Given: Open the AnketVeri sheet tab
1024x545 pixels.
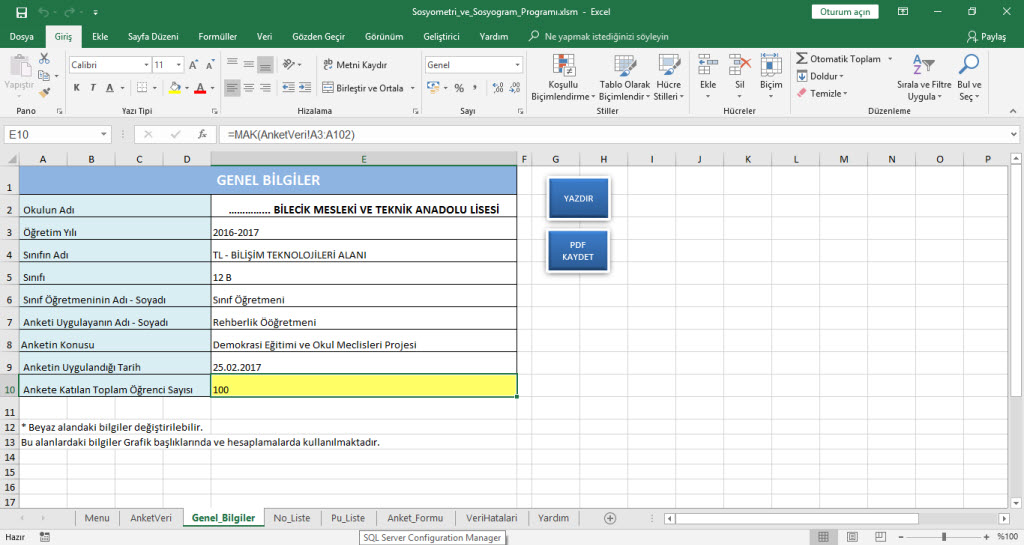Looking at the screenshot, I should point(151,518).
